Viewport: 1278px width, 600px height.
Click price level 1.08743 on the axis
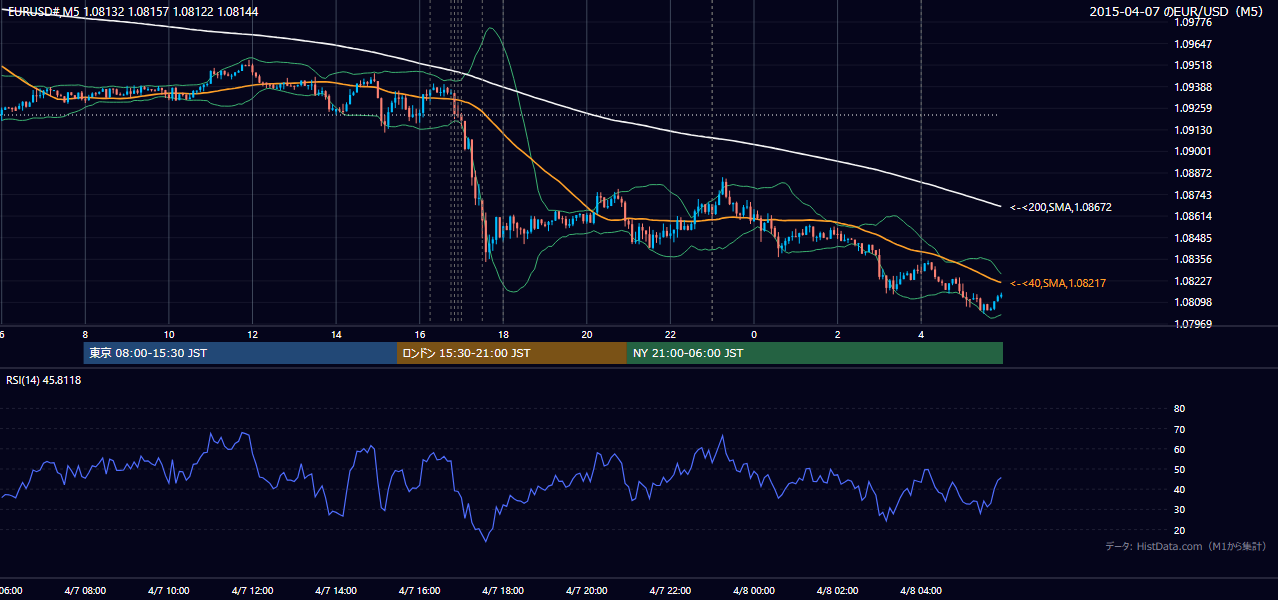1192,195
